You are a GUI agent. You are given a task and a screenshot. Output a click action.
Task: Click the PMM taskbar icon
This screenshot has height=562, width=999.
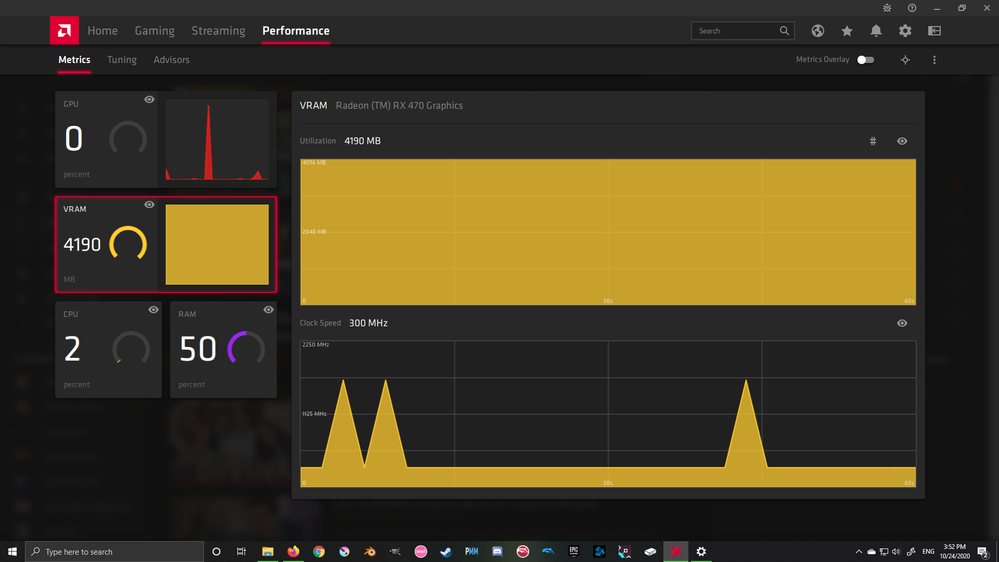[x=471, y=552]
